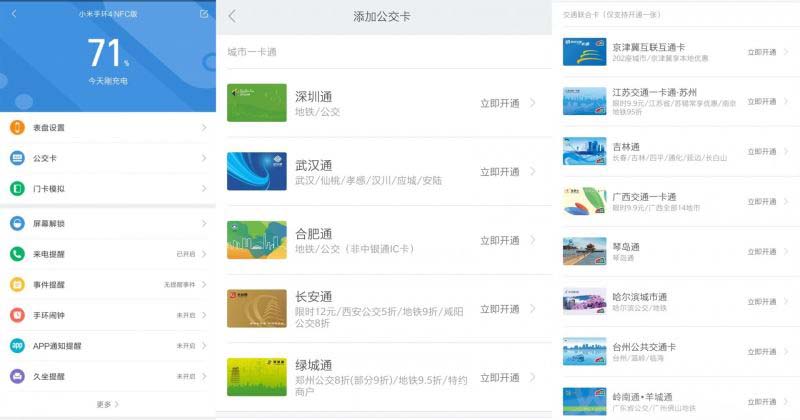Tap 立即开通 for 深圳通
Image resolution: width=800 pixels, height=420 pixels.
click(x=499, y=103)
